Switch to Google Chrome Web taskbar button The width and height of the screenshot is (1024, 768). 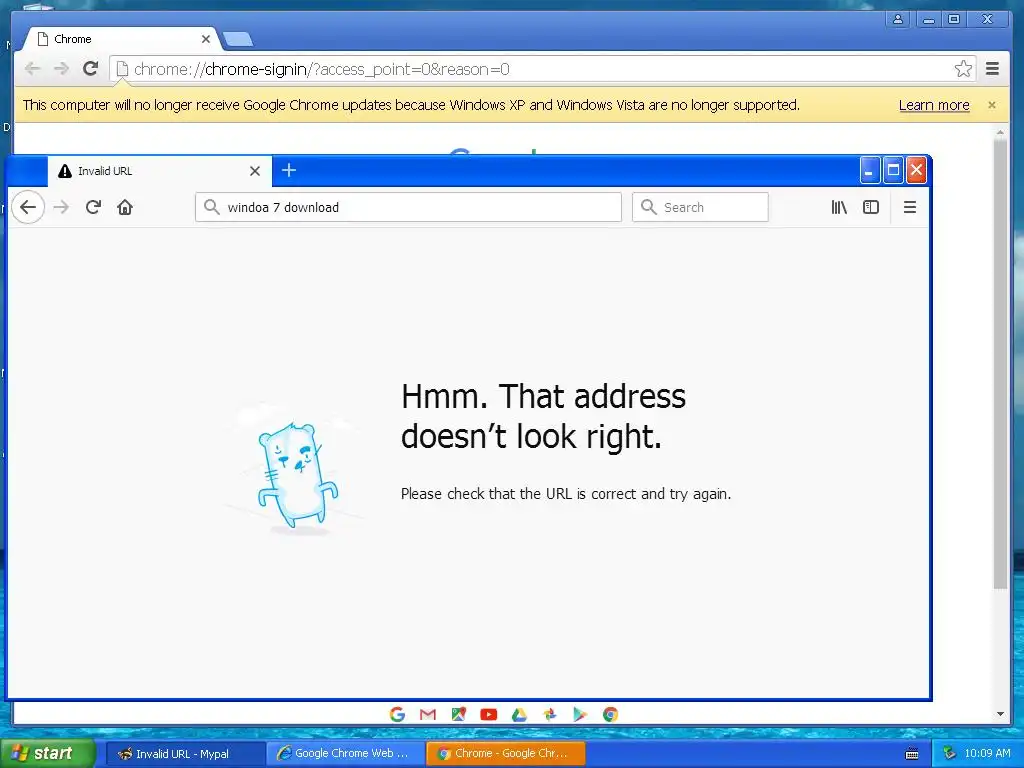coord(345,754)
